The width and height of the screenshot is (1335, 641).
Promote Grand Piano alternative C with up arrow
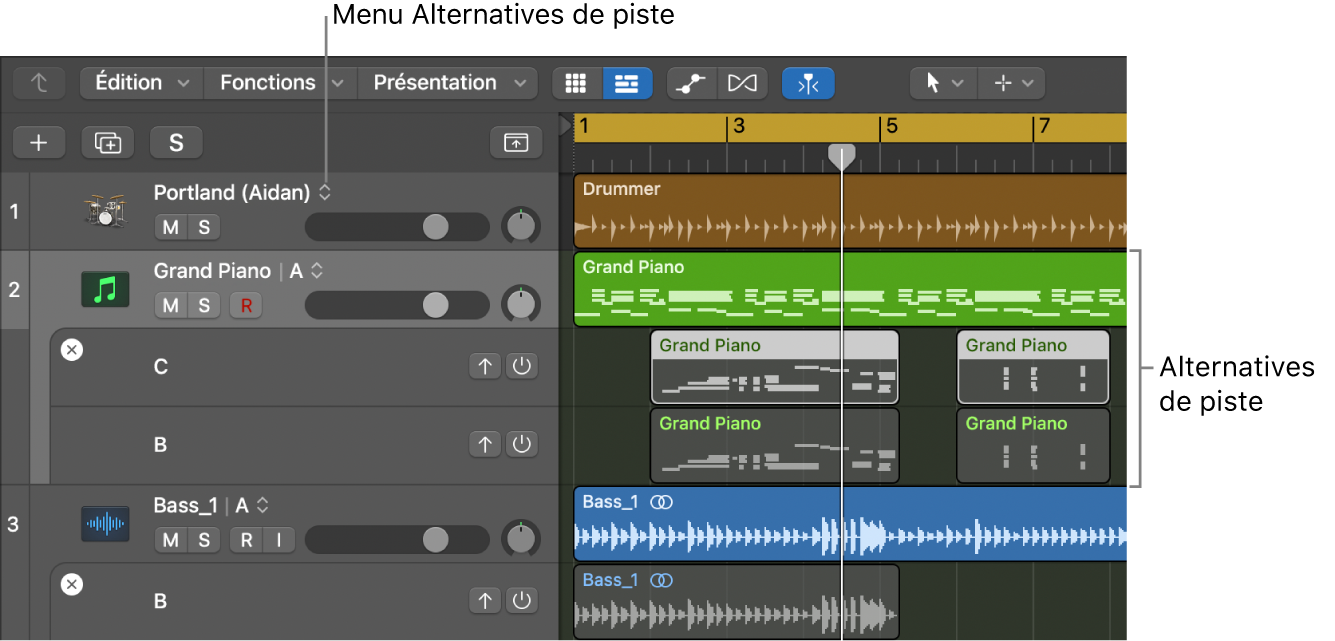point(486,366)
